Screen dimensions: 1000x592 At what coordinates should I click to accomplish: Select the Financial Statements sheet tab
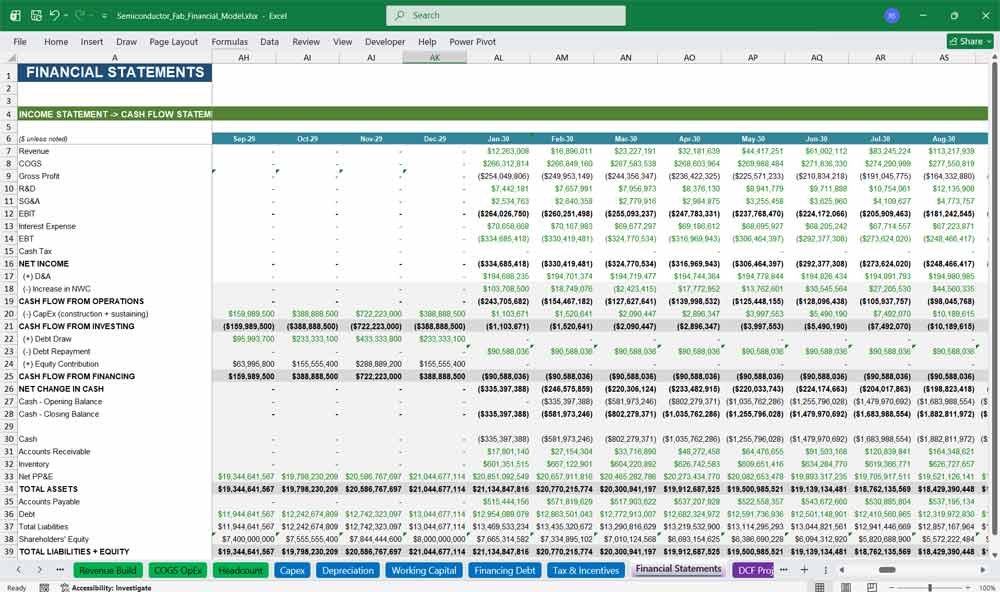tap(678, 569)
